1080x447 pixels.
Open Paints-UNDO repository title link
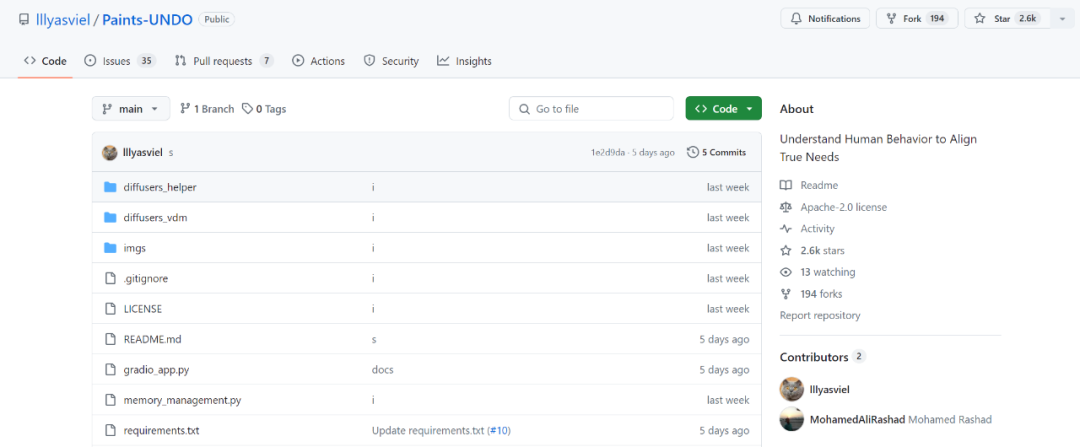point(147,19)
